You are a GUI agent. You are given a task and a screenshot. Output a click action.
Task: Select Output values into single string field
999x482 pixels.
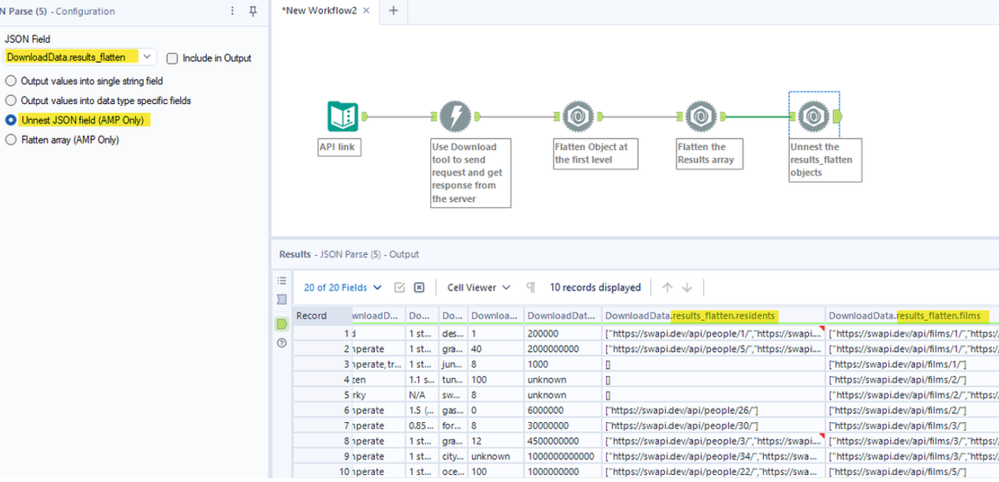tap(11, 82)
